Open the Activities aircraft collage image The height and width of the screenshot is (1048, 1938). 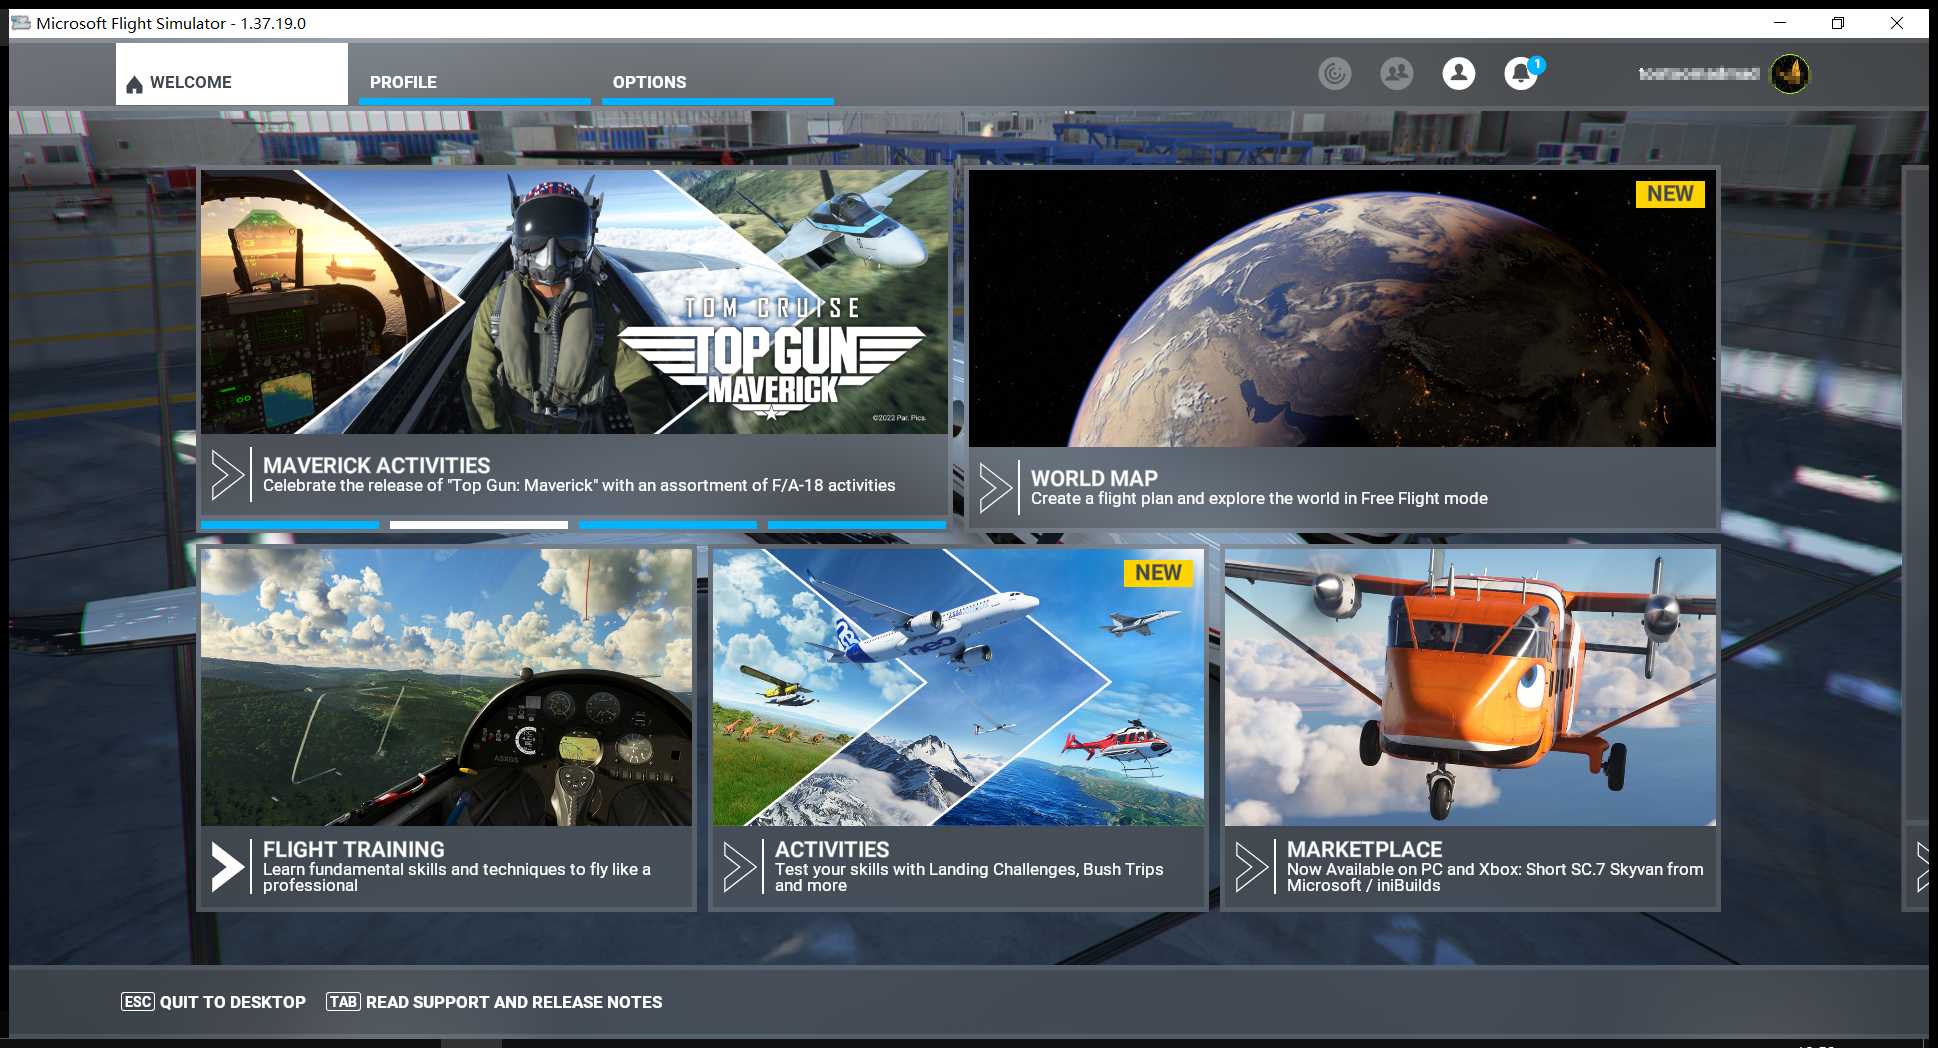(x=958, y=687)
